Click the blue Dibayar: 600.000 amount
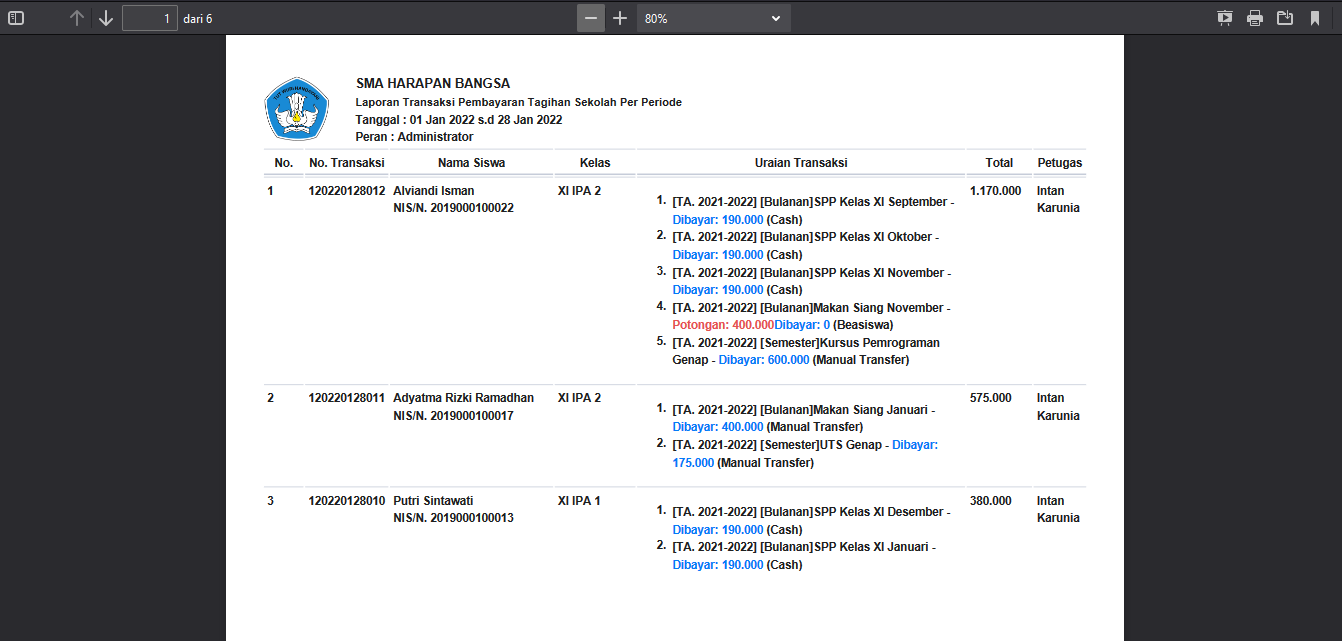The height and width of the screenshot is (641, 1342). [764, 360]
